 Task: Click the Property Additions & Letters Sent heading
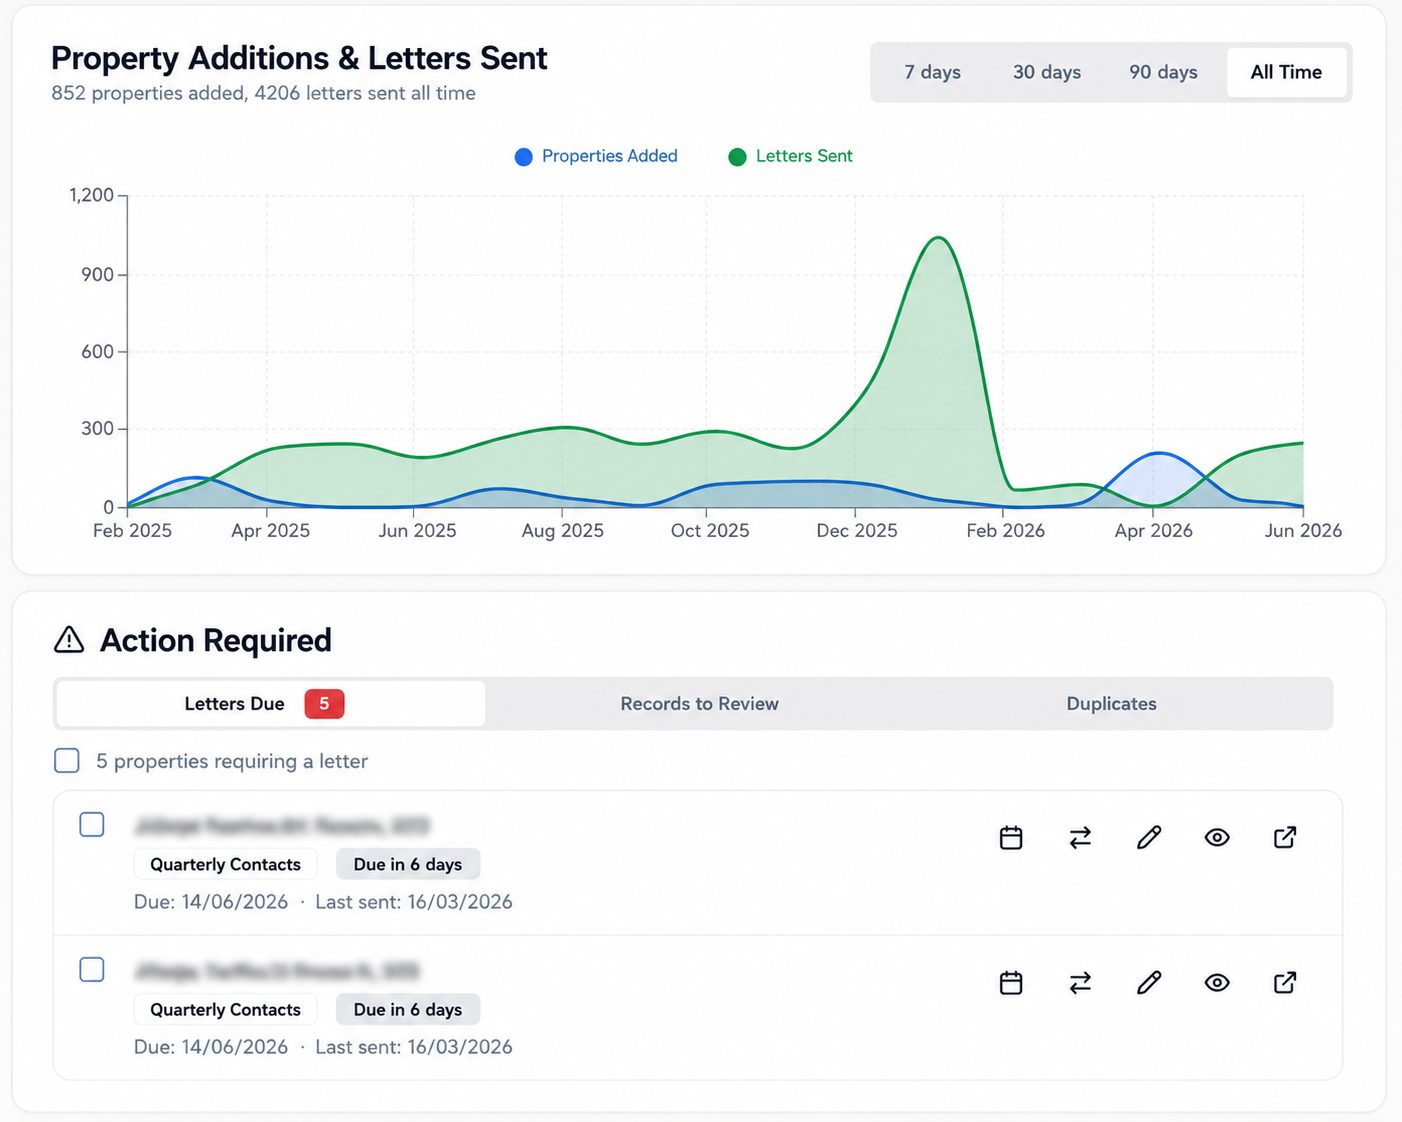(299, 58)
